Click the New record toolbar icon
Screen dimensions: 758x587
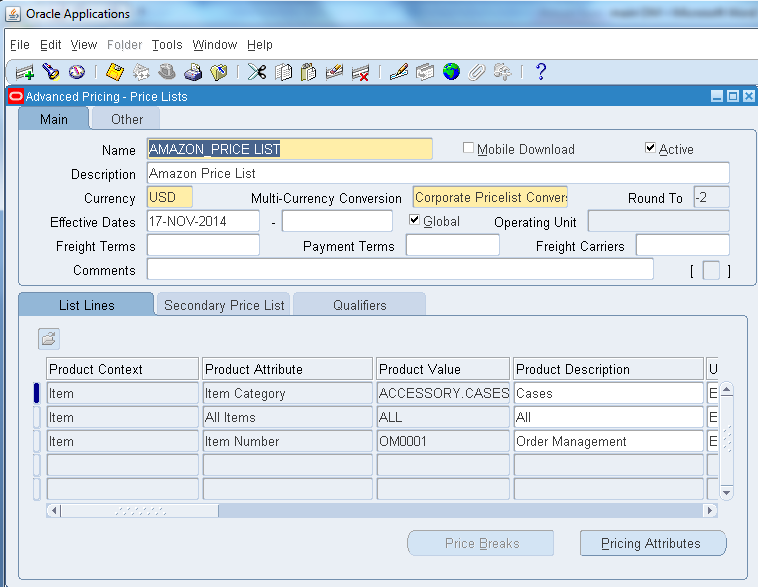tap(25, 72)
